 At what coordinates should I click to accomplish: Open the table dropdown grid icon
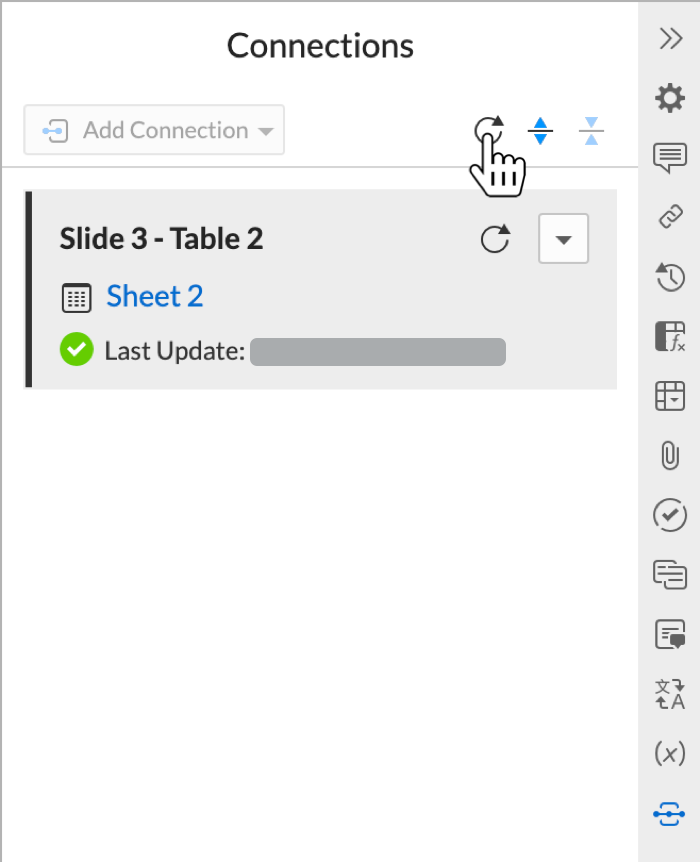tap(670, 396)
